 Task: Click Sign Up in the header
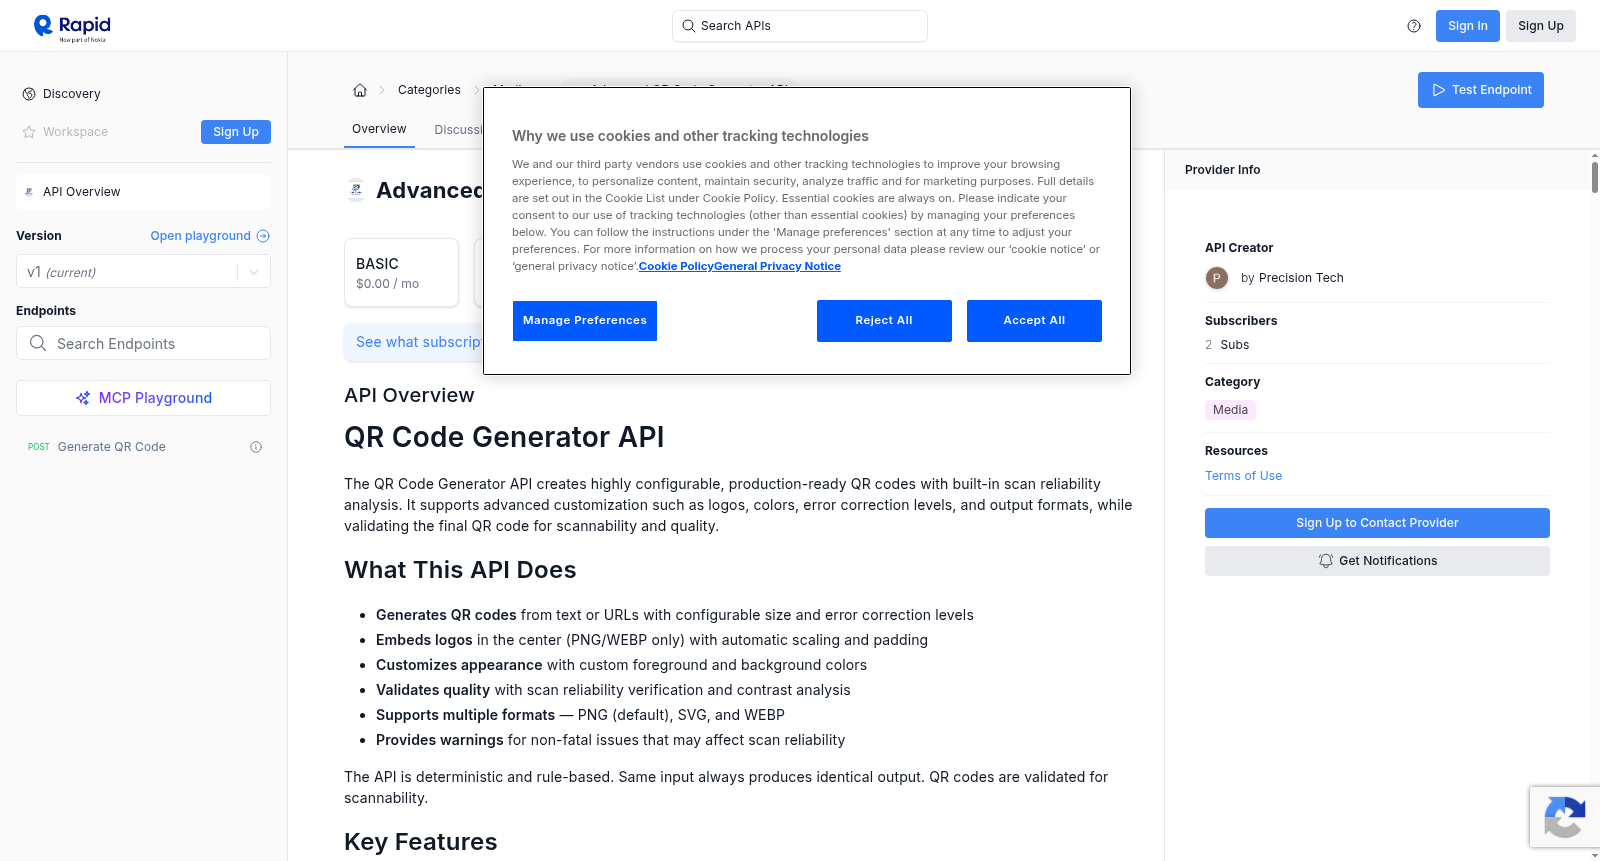click(x=1541, y=26)
